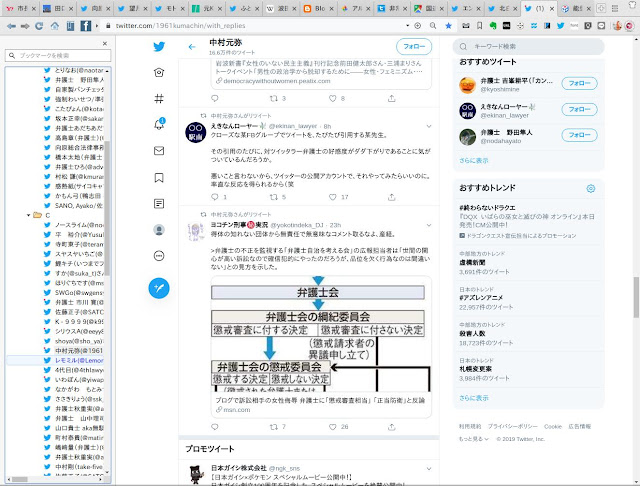Viewport: 640px width, 486px height.
Task: Click bookmarks panel vertical scrollbar
Action: pyautogui.click(x=107, y=208)
